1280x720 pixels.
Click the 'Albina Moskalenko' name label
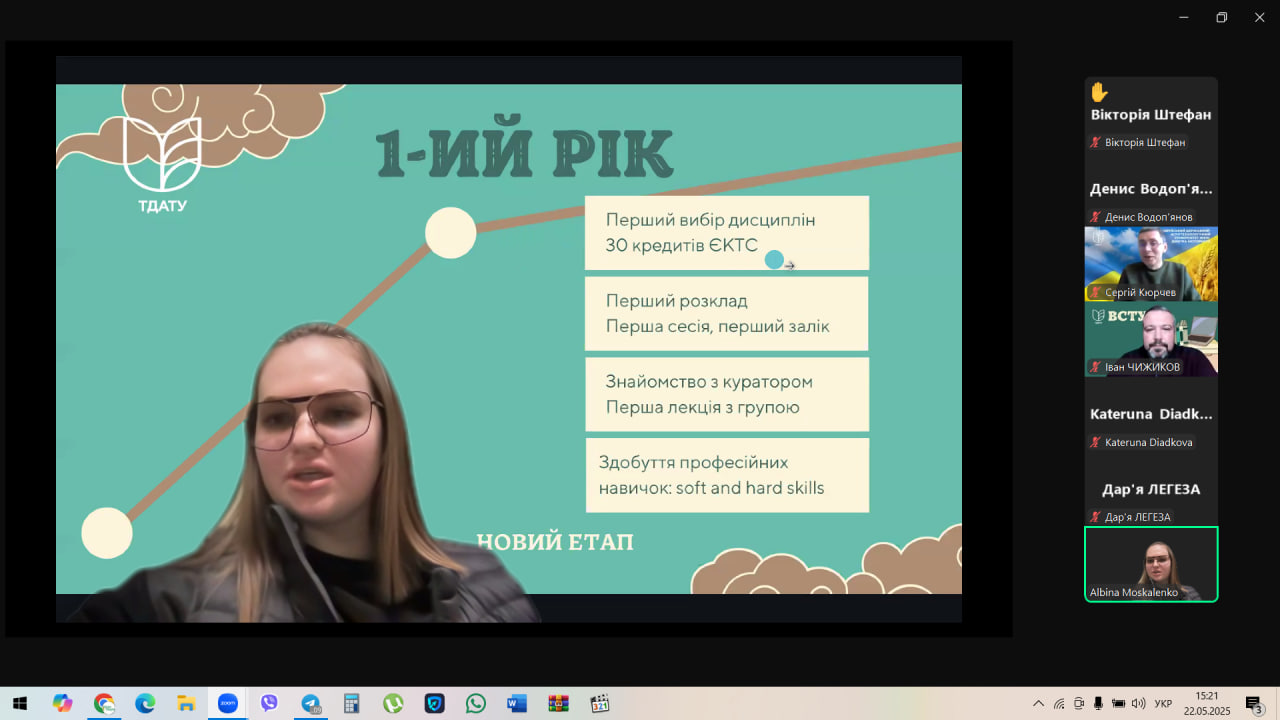1134,592
